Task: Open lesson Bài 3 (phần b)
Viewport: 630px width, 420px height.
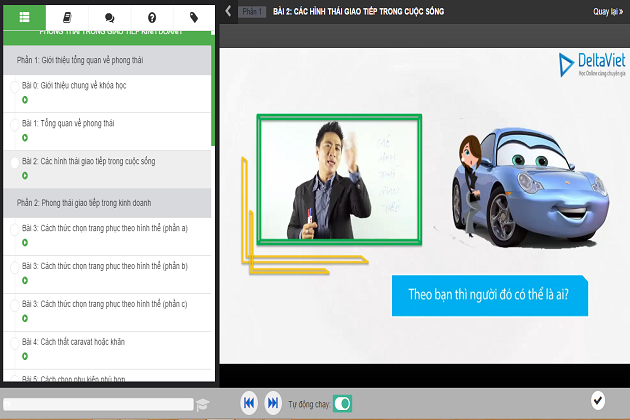Action: 104,266
